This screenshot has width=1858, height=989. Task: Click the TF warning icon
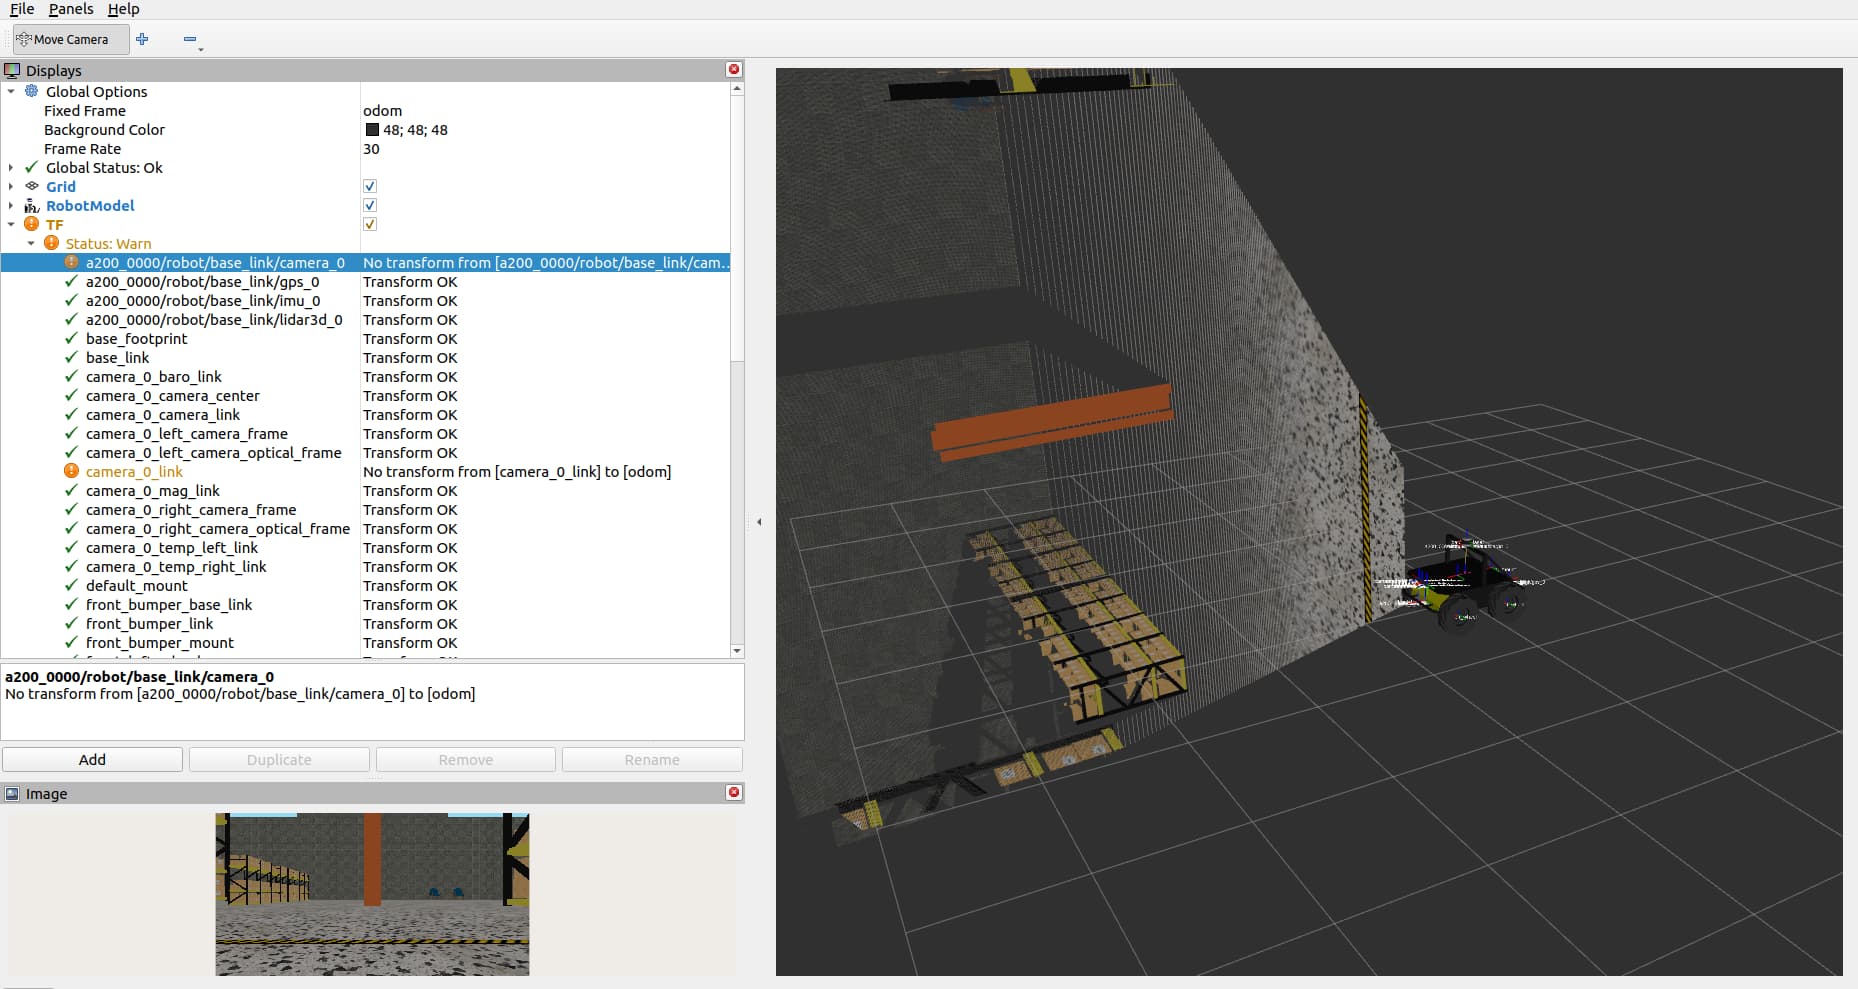32,224
